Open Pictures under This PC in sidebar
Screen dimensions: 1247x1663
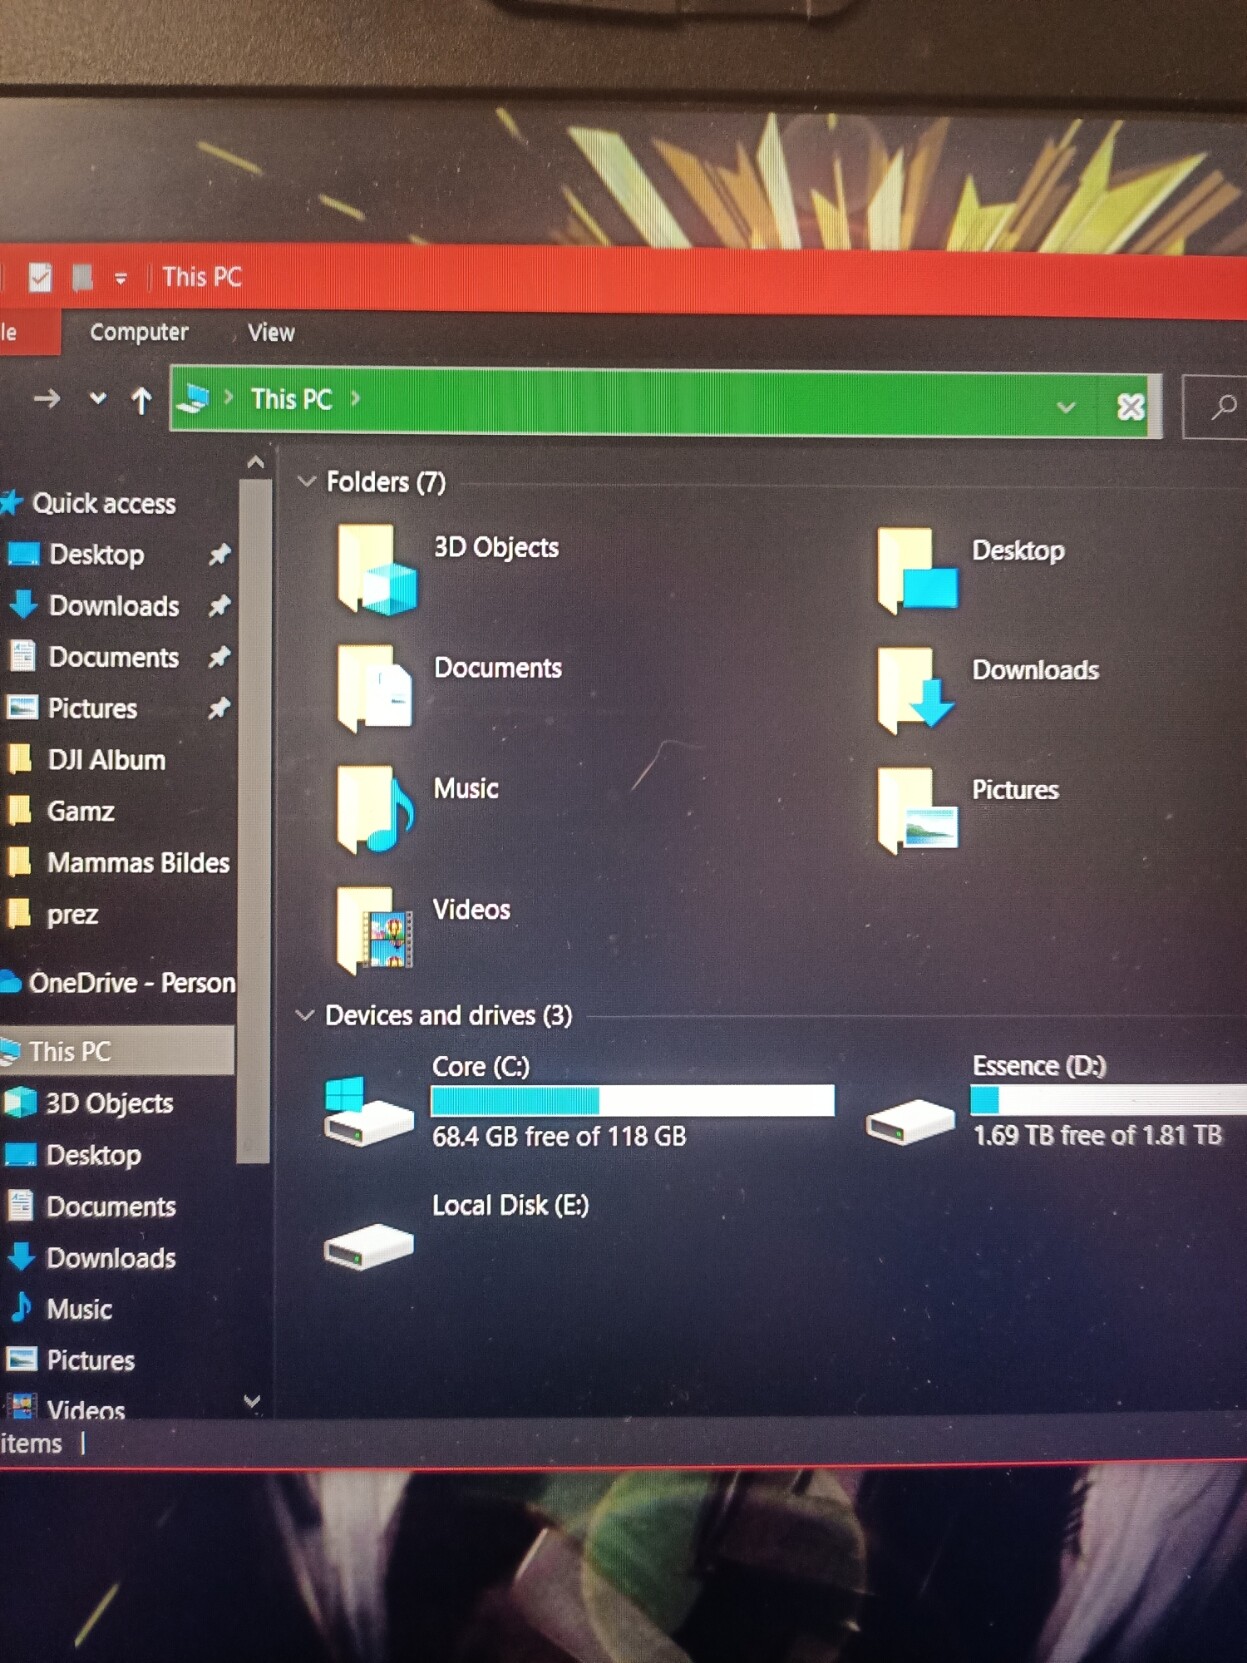tap(90, 1360)
